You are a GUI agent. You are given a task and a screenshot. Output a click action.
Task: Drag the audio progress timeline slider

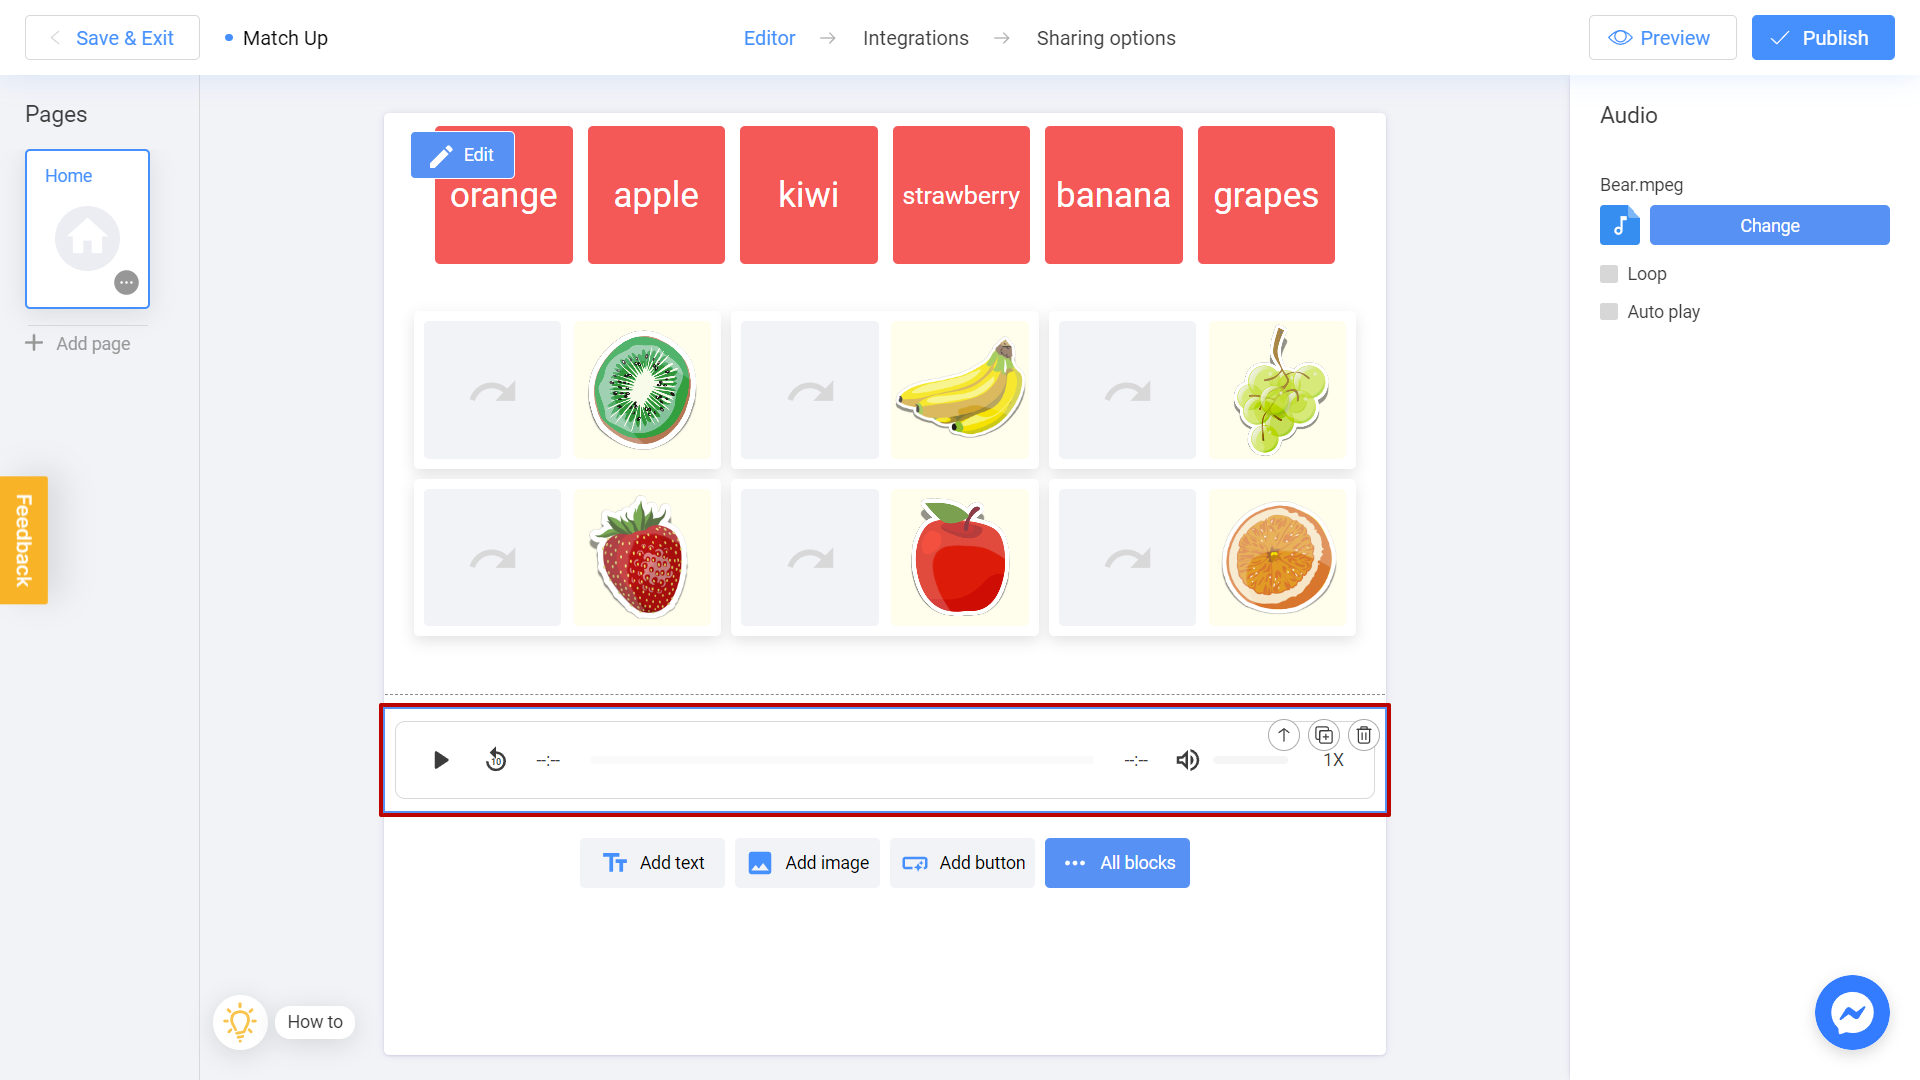tap(843, 760)
